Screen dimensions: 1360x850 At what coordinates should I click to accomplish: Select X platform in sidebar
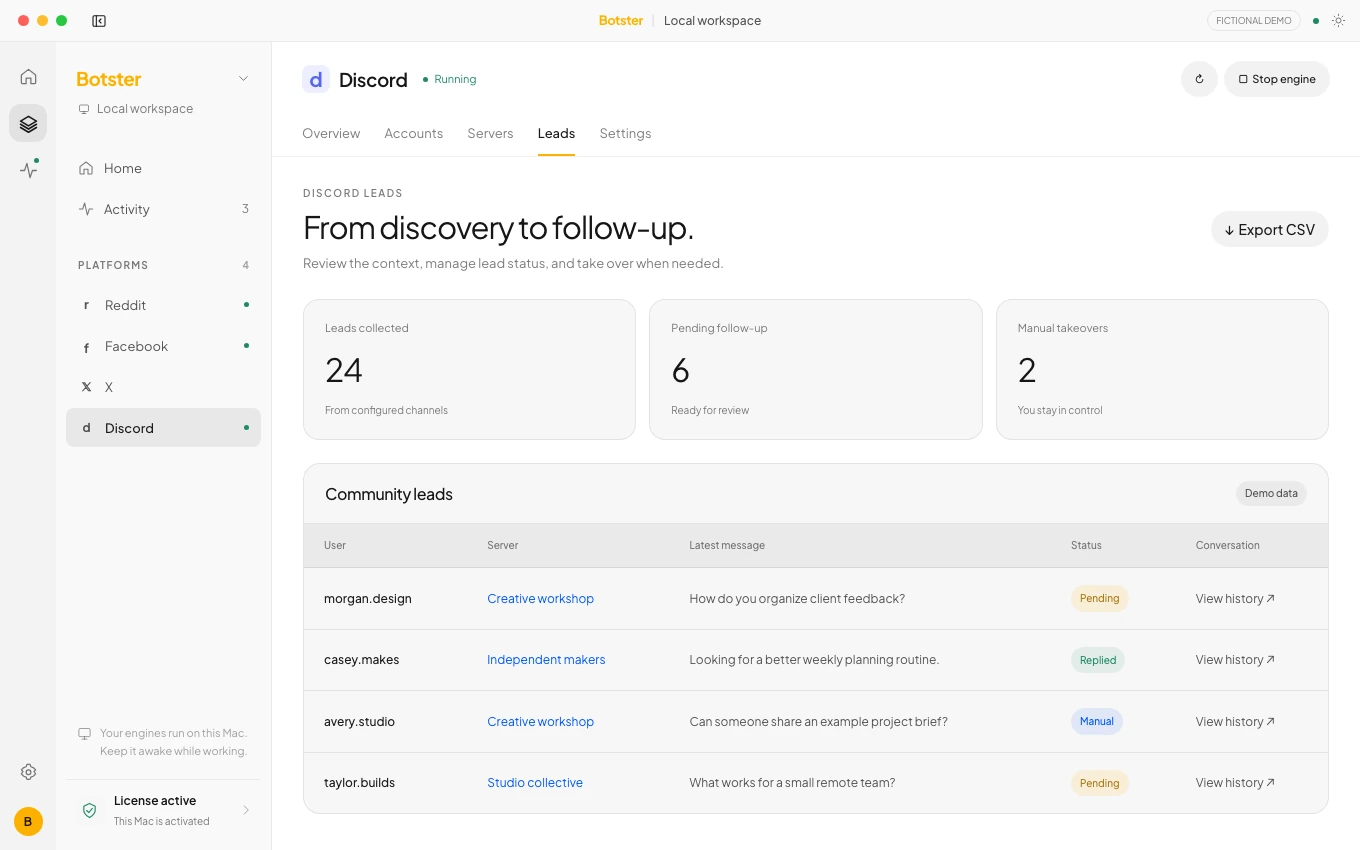point(164,387)
